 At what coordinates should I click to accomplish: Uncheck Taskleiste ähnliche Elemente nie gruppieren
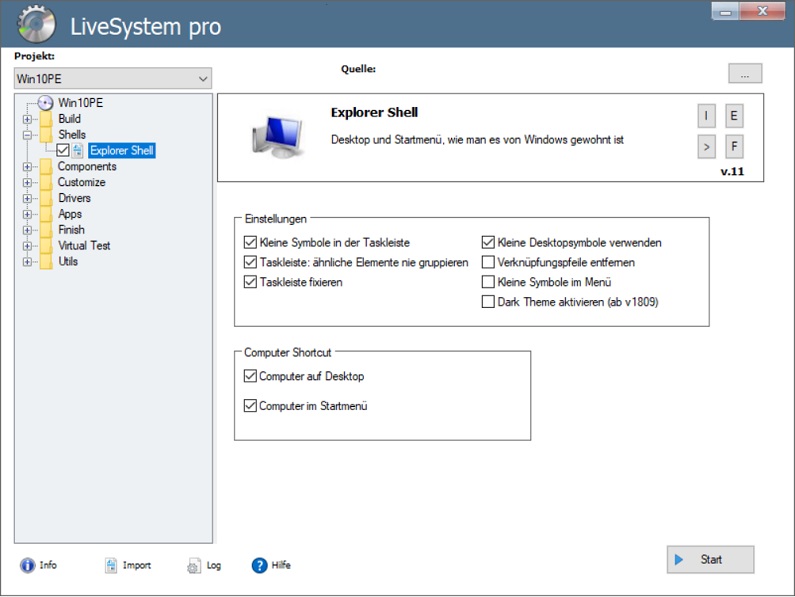coord(250,262)
